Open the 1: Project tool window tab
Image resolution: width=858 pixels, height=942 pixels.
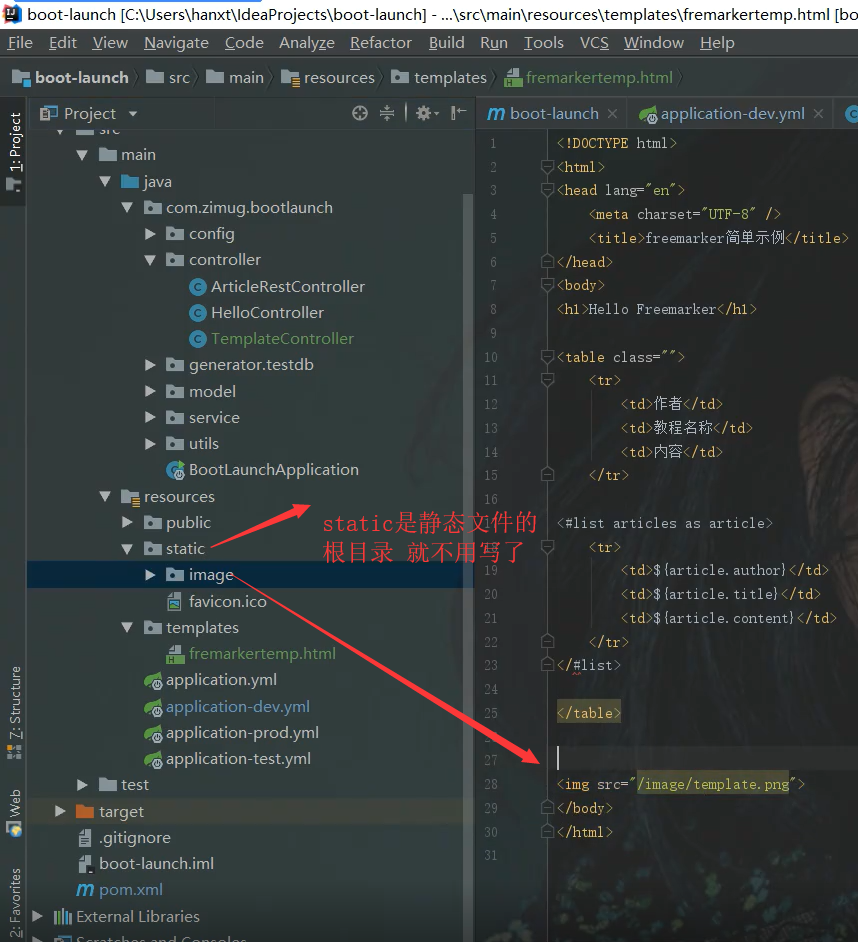point(14,151)
